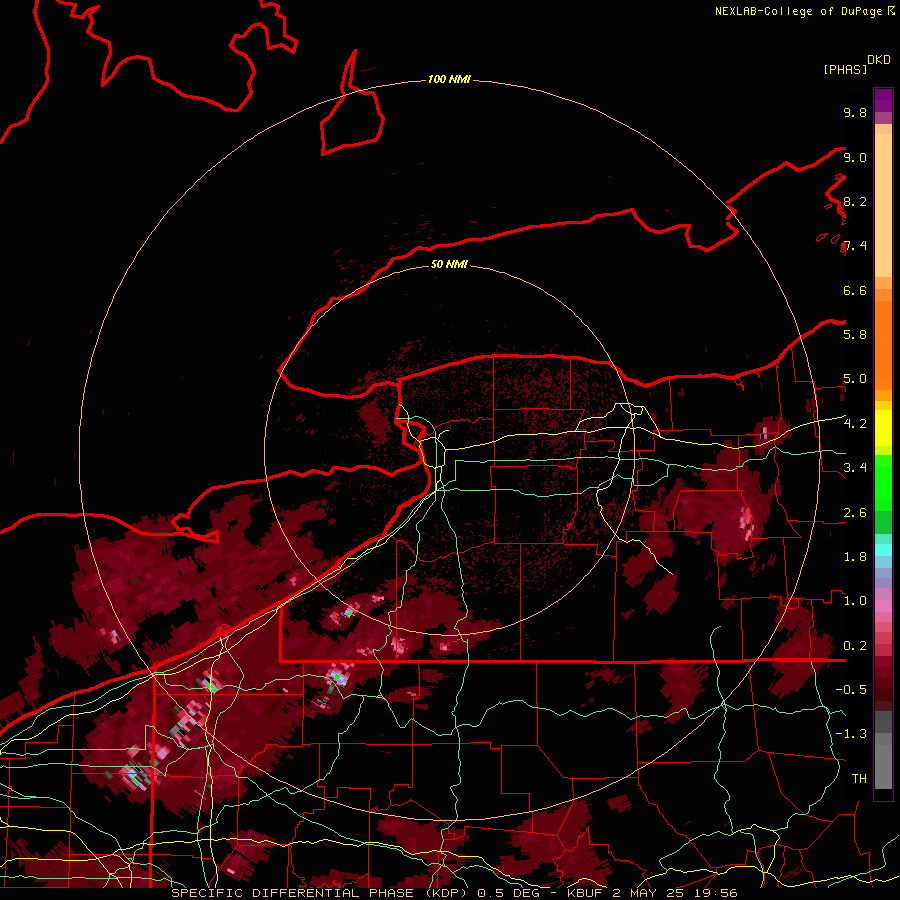
Task: Select the yellow segment of color scale
Action: pyautogui.click(x=883, y=428)
